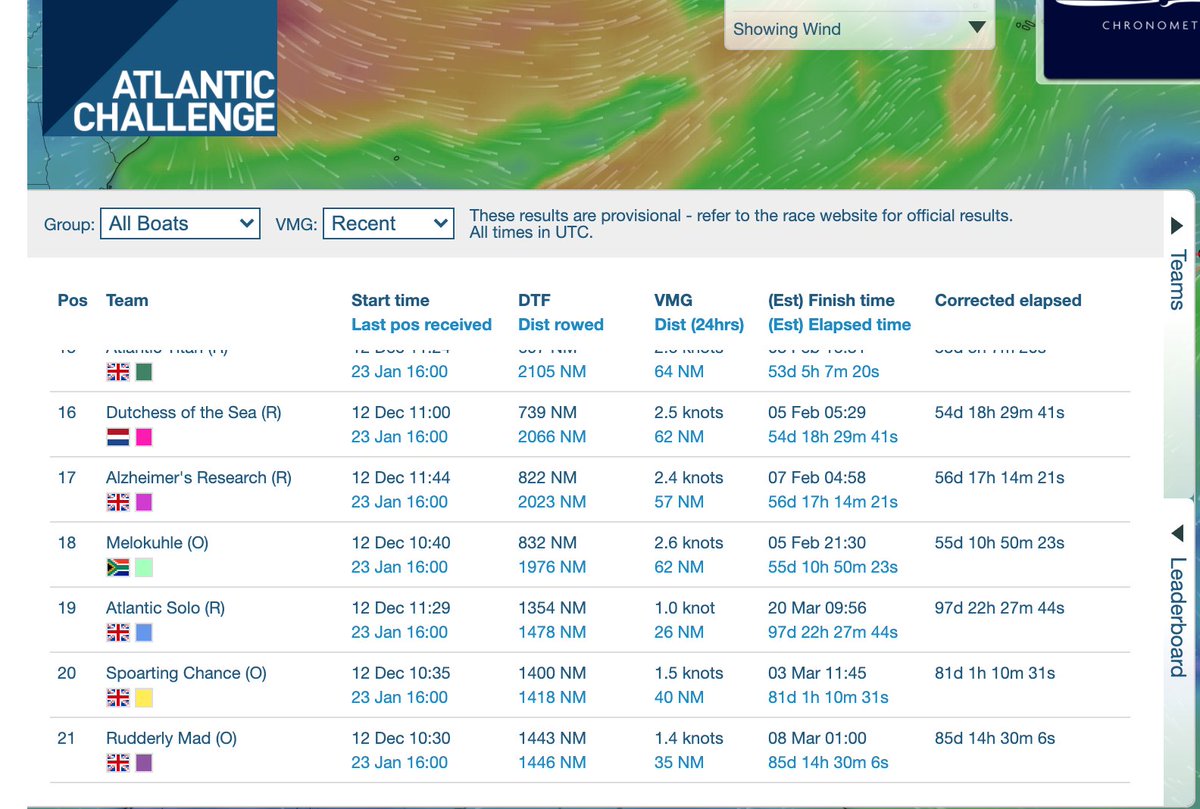Click Spoarting Chance's 40 NM 24hr distance
Screen dimensions: 1200x809
pos(679,697)
